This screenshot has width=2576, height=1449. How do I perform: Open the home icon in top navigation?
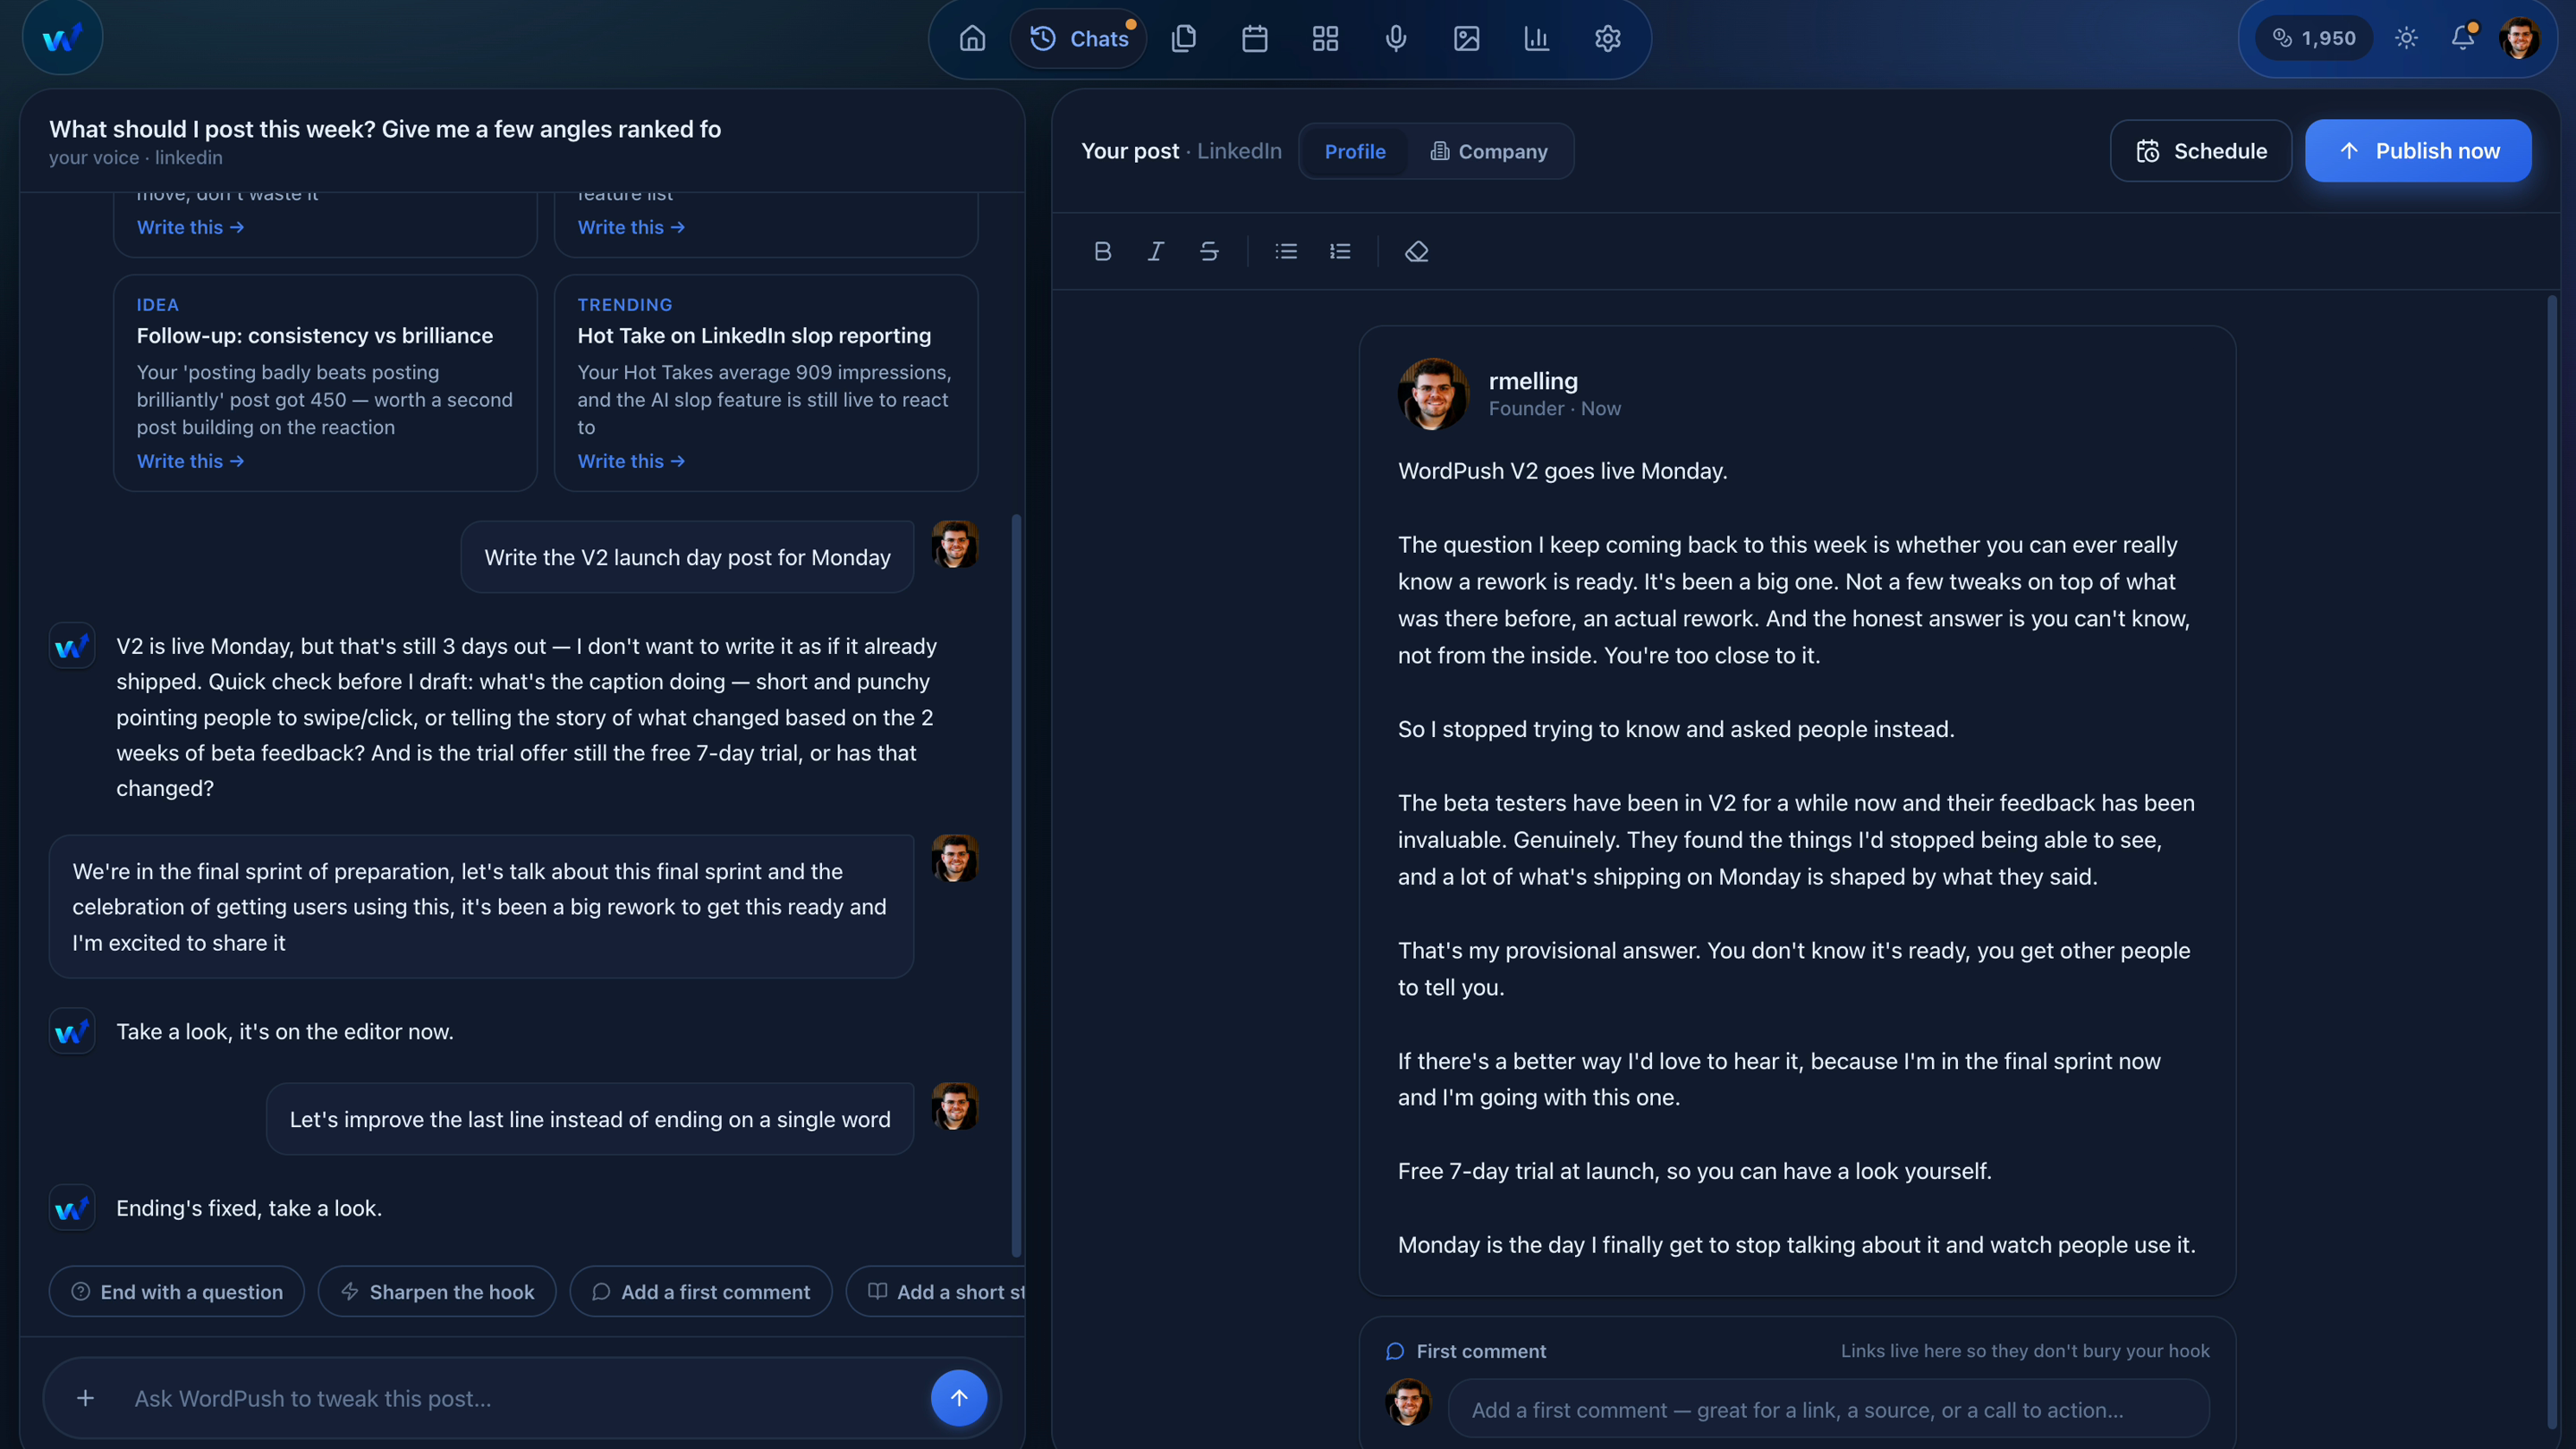click(972, 39)
